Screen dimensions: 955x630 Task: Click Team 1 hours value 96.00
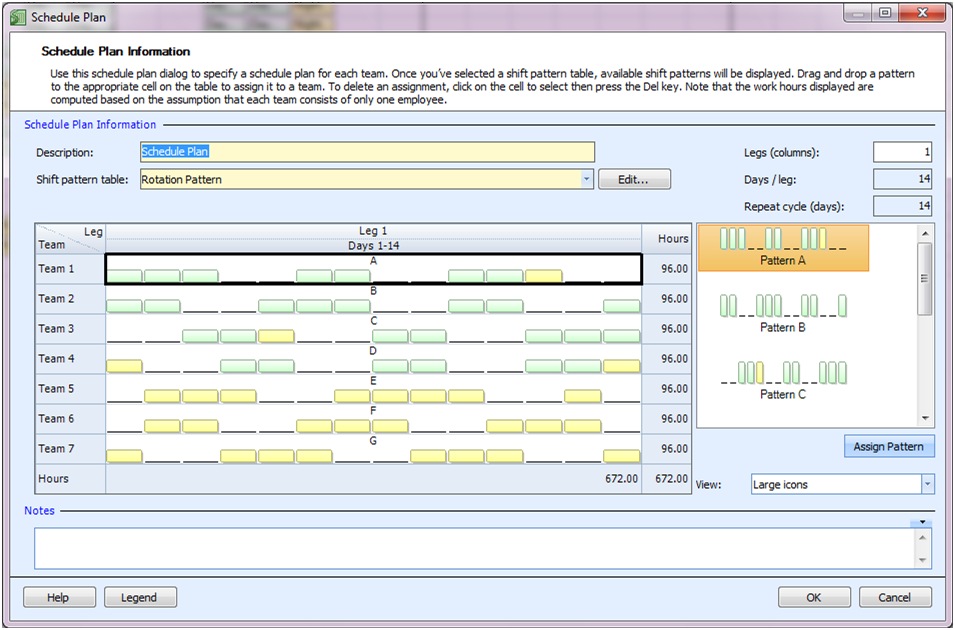pyautogui.click(x=667, y=269)
